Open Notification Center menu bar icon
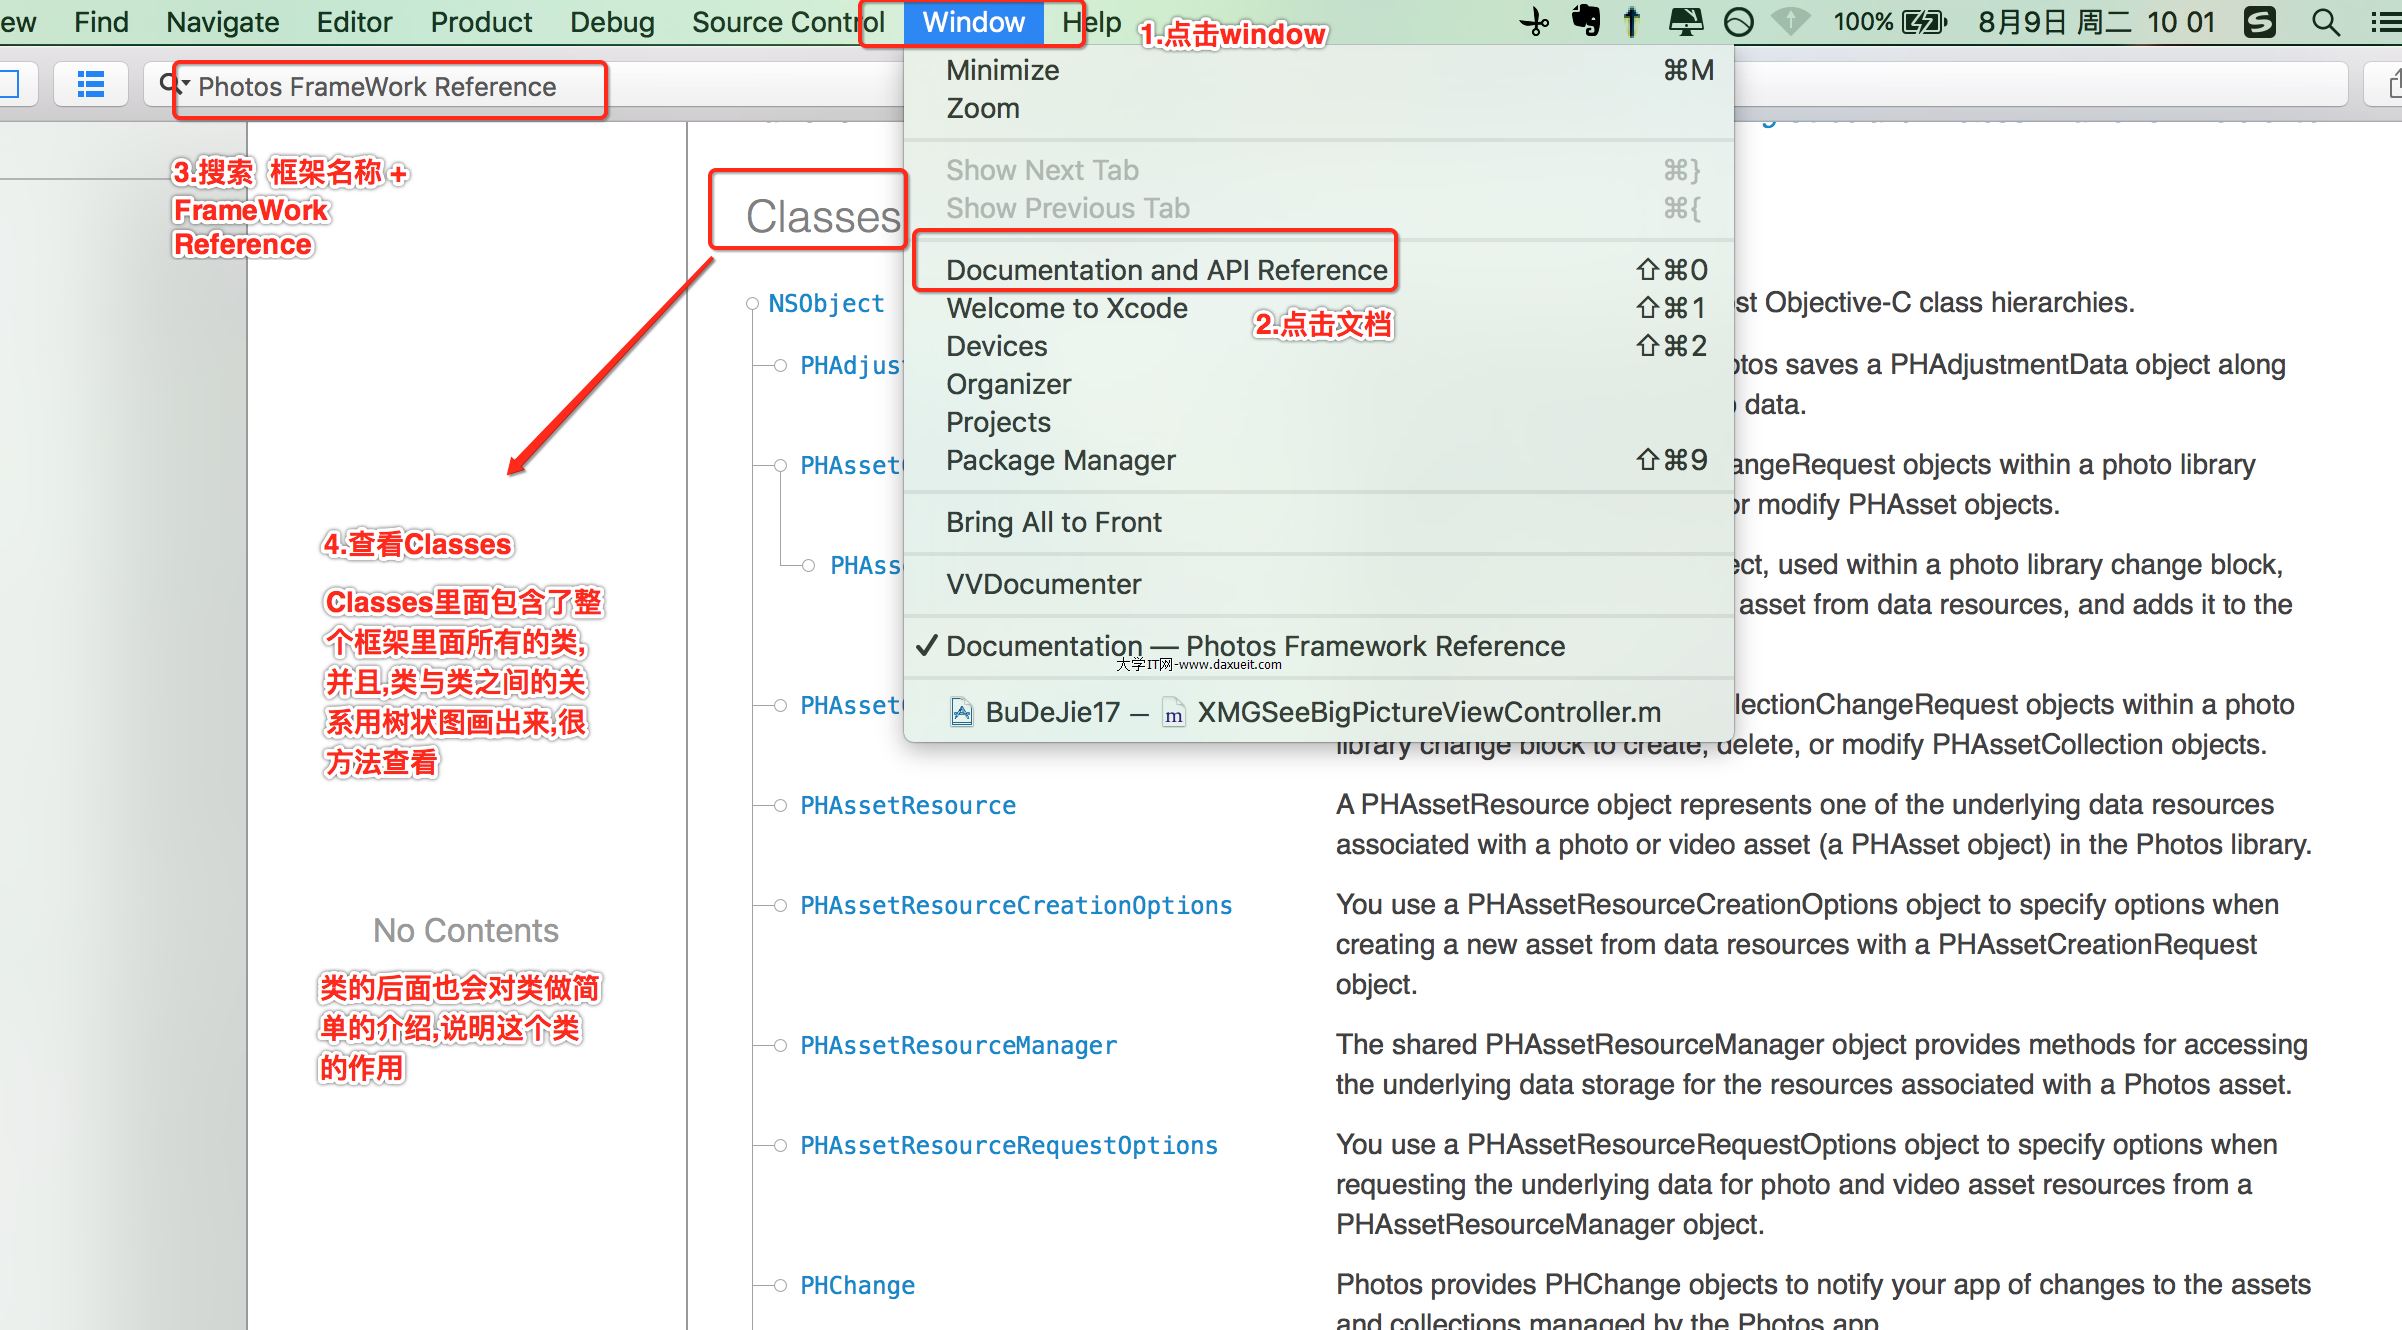Image resolution: width=2402 pixels, height=1330 pixels. coord(2386,22)
